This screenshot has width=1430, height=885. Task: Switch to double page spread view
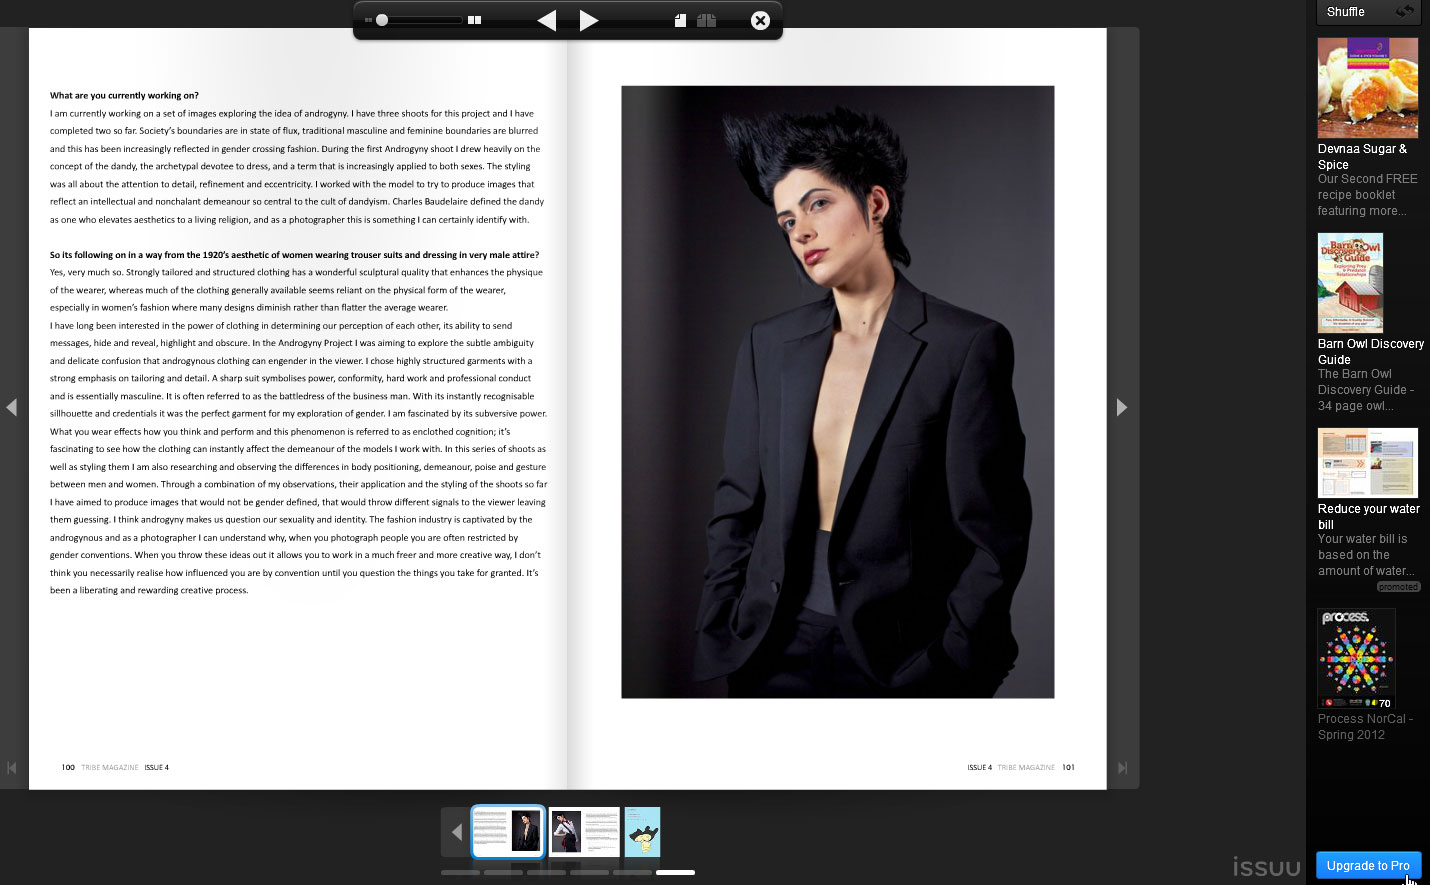tap(707, 20)
